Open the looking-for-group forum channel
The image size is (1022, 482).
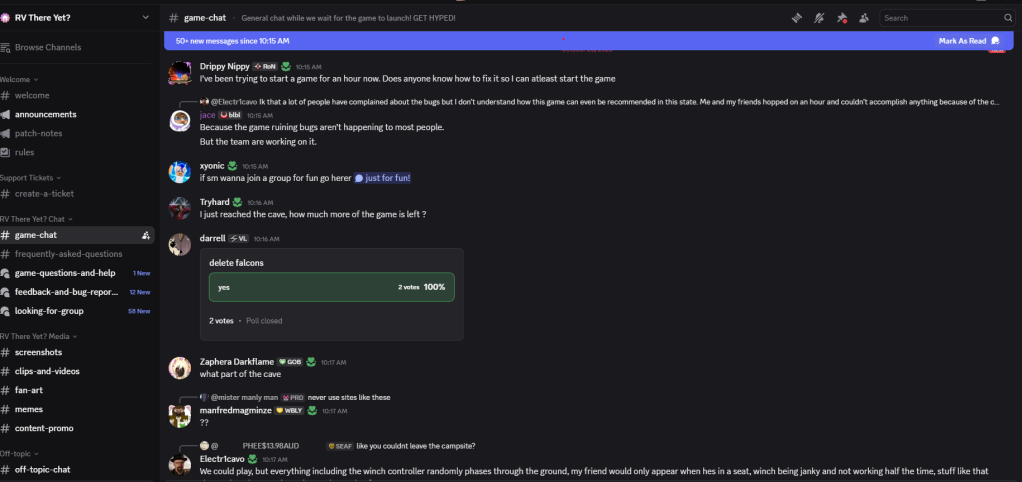click(49, 311)
